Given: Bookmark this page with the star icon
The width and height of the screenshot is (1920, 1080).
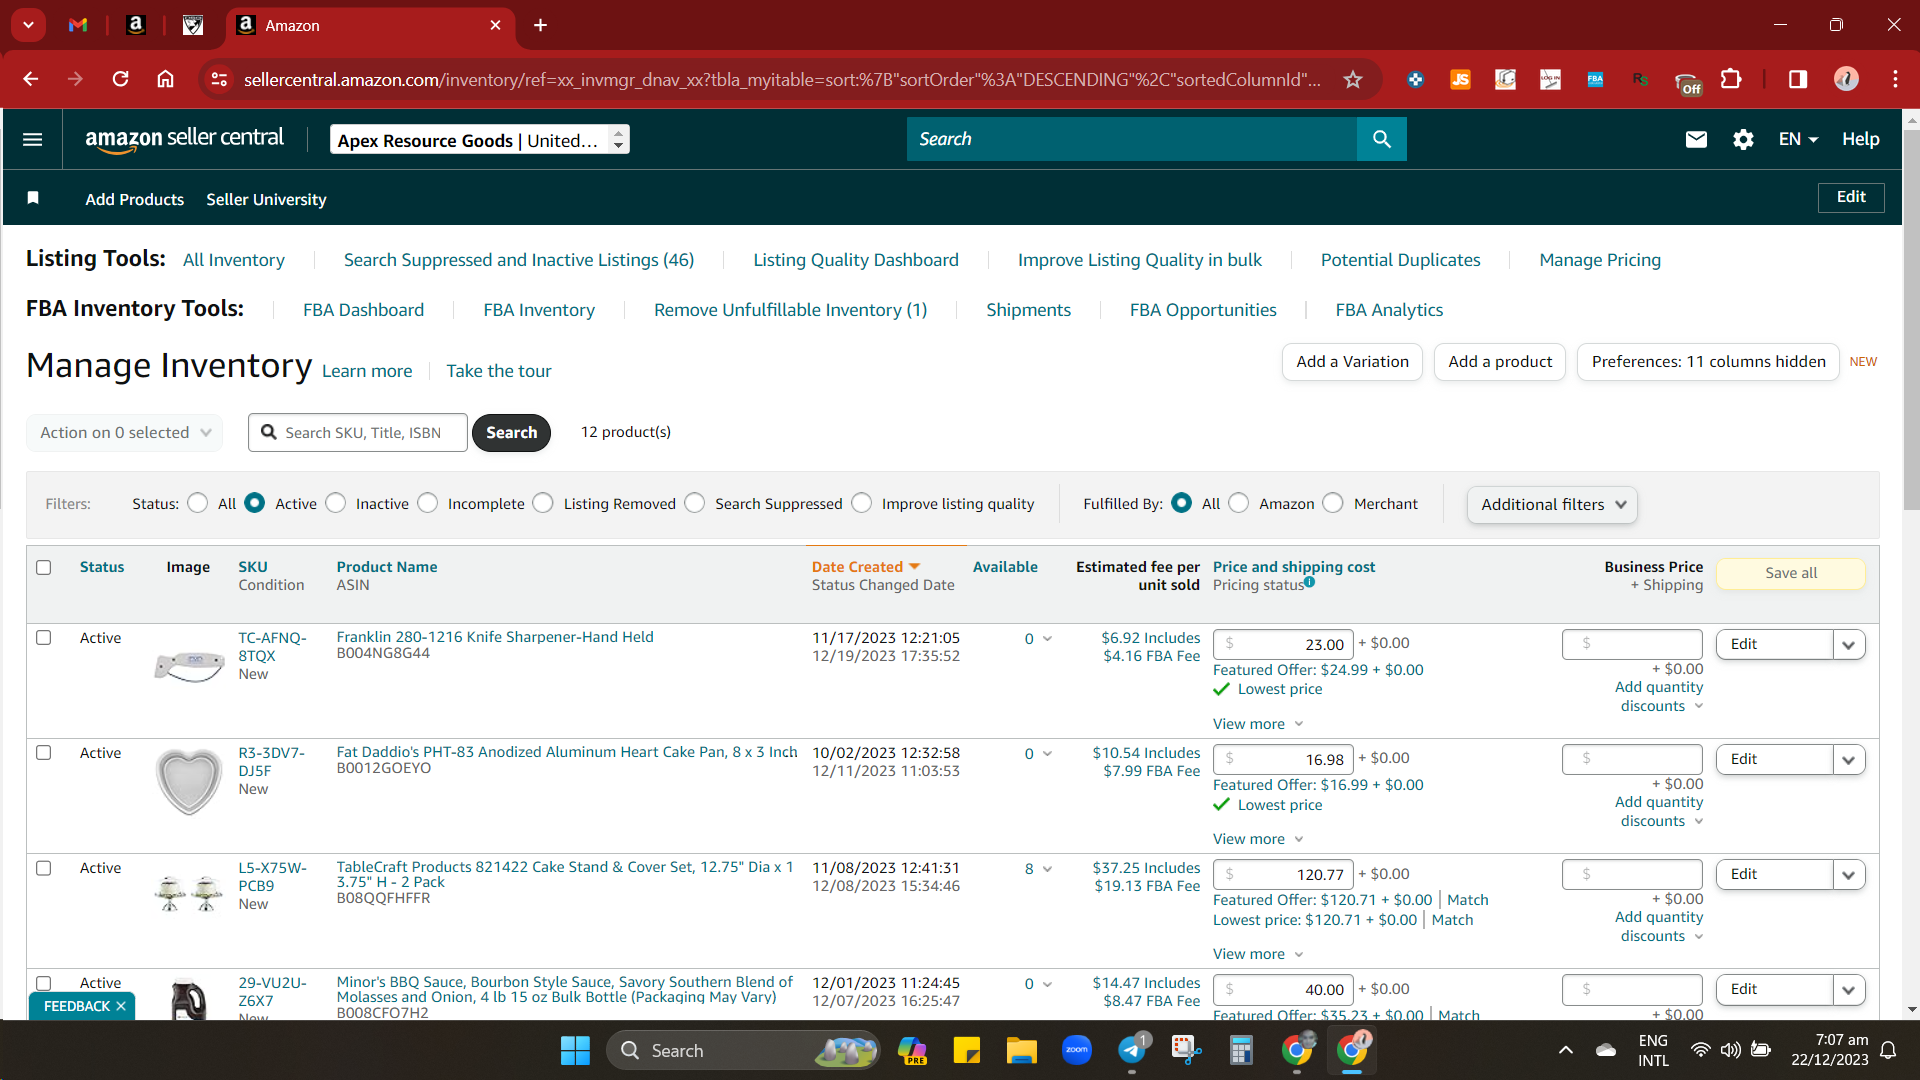Looking at the screenshot, I should click(1353, 79).
